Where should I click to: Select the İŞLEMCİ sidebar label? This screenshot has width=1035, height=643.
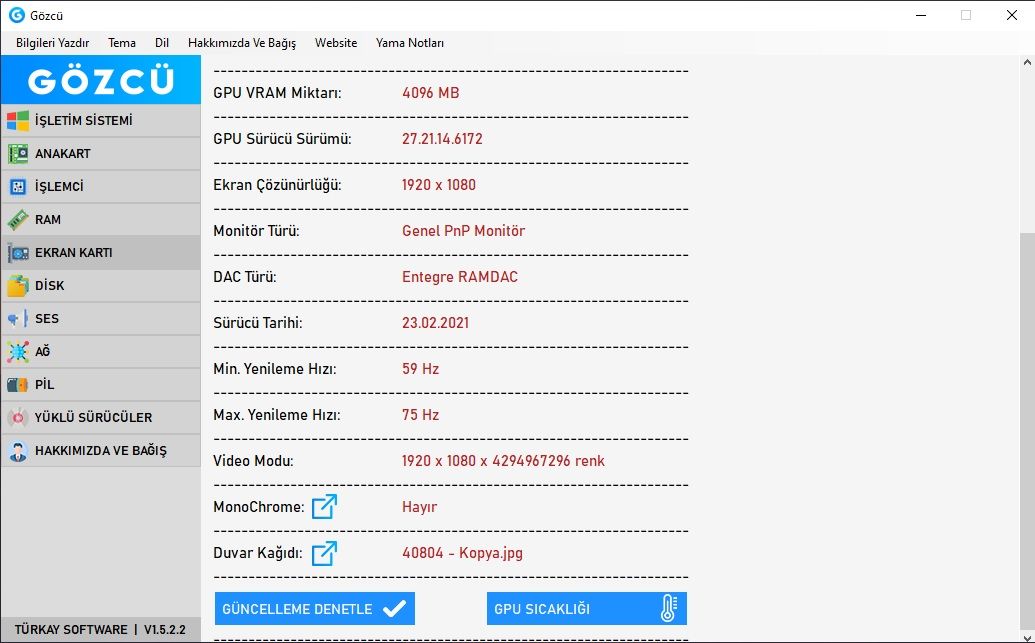(59, 187)
